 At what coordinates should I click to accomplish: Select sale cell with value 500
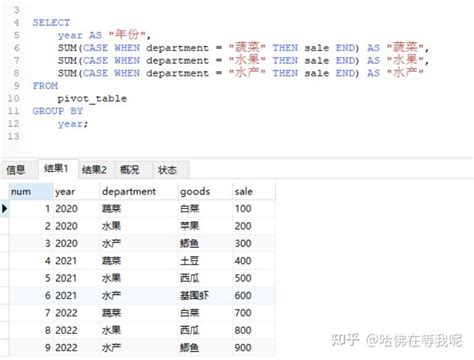(x=254, y=278)
